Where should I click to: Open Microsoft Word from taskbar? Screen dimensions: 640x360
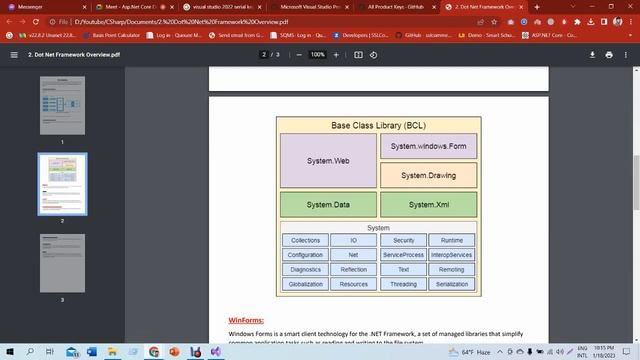tap(92, 351)
